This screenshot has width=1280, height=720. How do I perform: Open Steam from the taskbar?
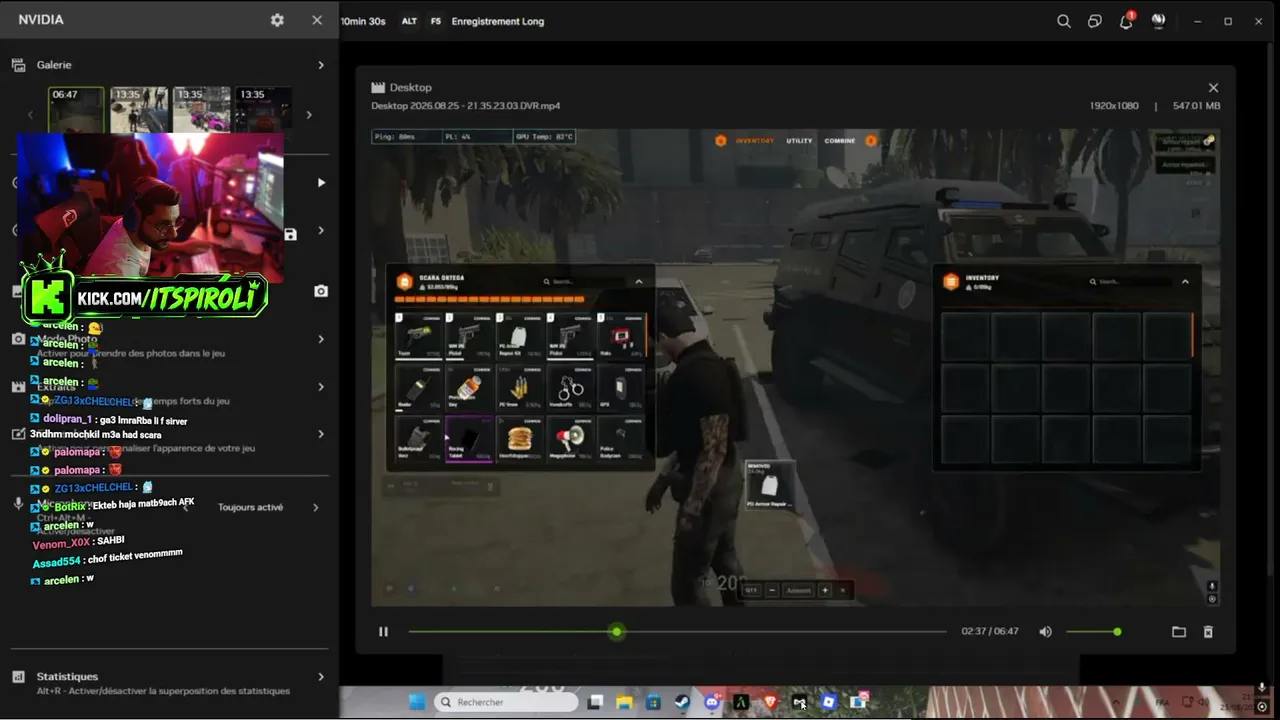point(682,702)
